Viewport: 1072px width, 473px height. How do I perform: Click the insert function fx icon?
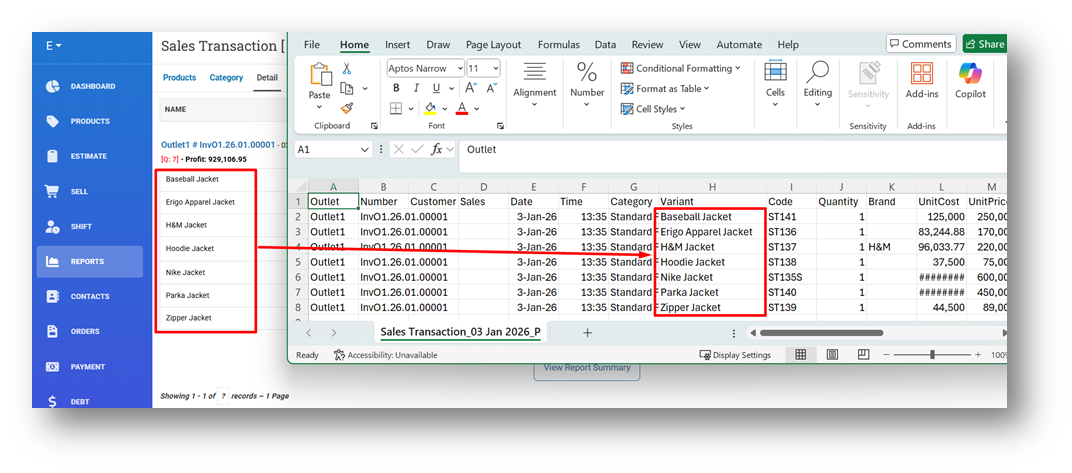pos(437,149)
